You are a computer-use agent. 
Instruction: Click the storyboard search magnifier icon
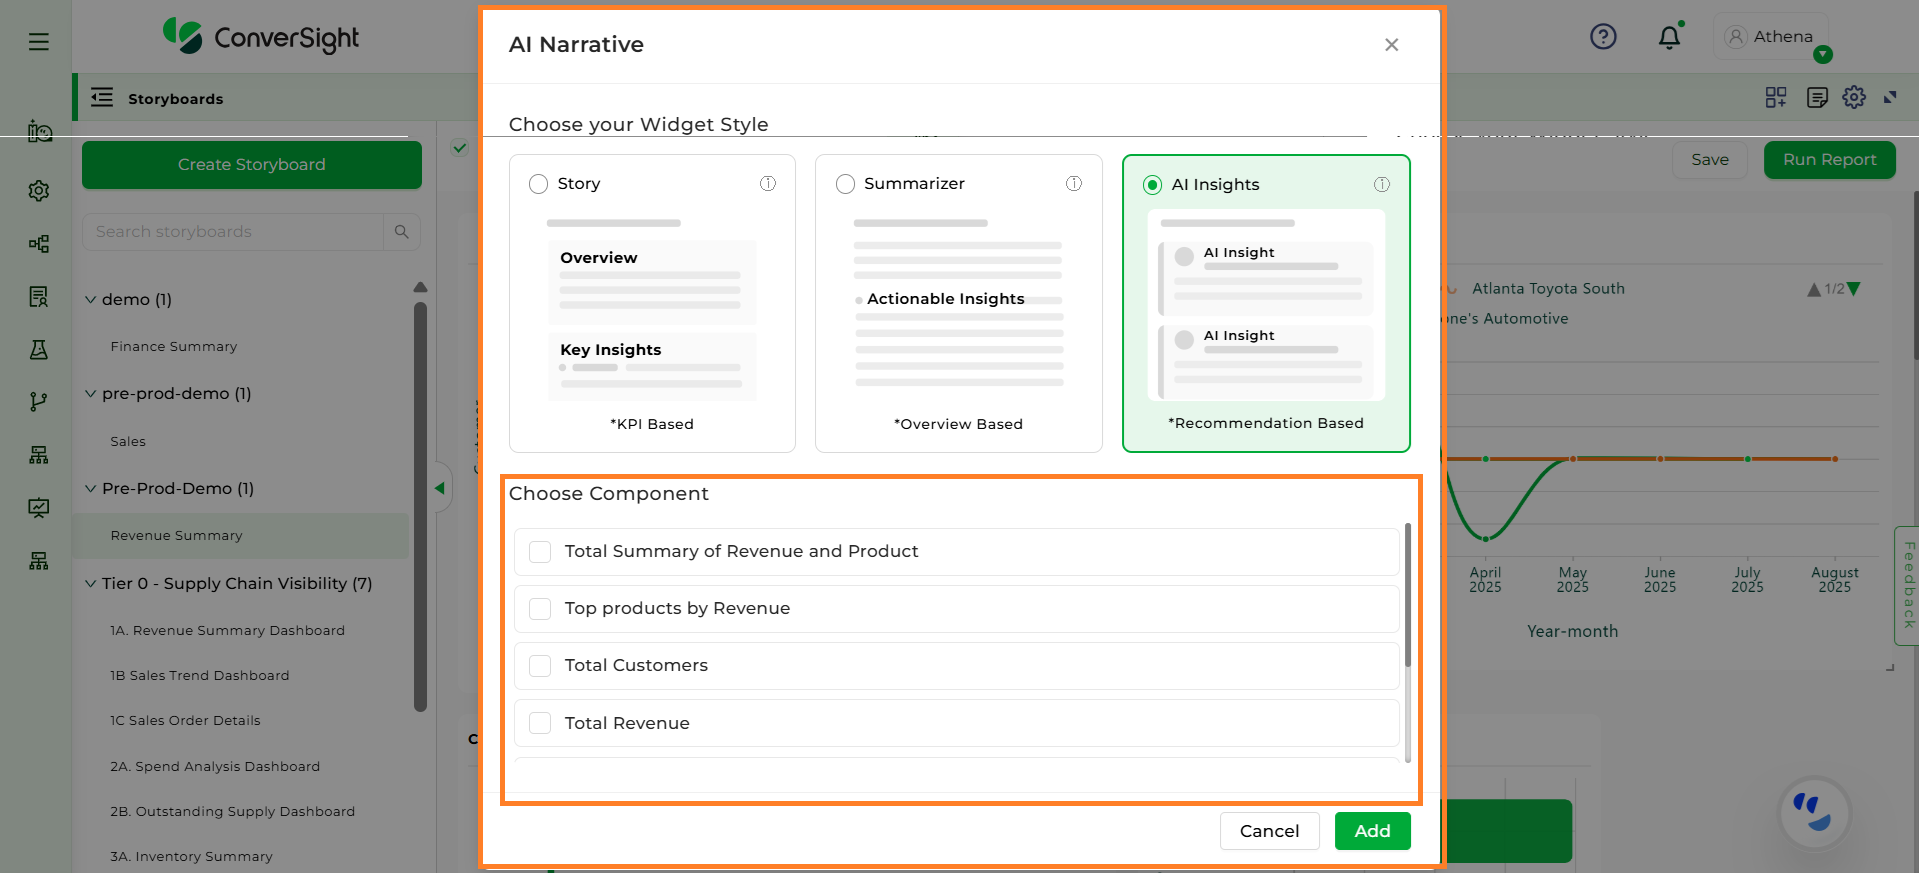402,232
